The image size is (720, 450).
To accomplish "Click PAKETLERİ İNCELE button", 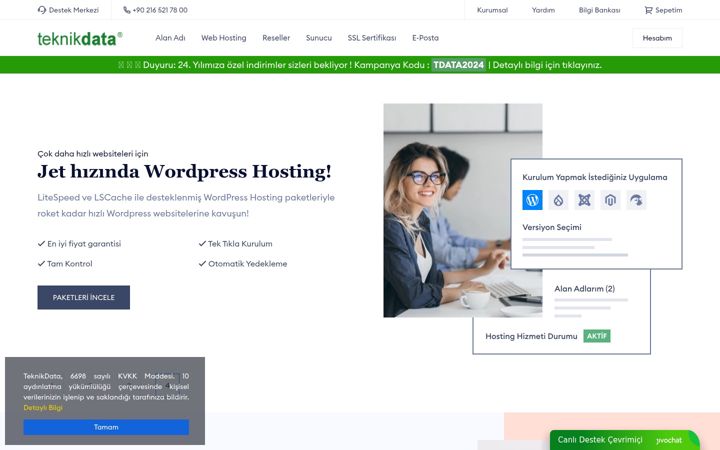I will [84, 297].
